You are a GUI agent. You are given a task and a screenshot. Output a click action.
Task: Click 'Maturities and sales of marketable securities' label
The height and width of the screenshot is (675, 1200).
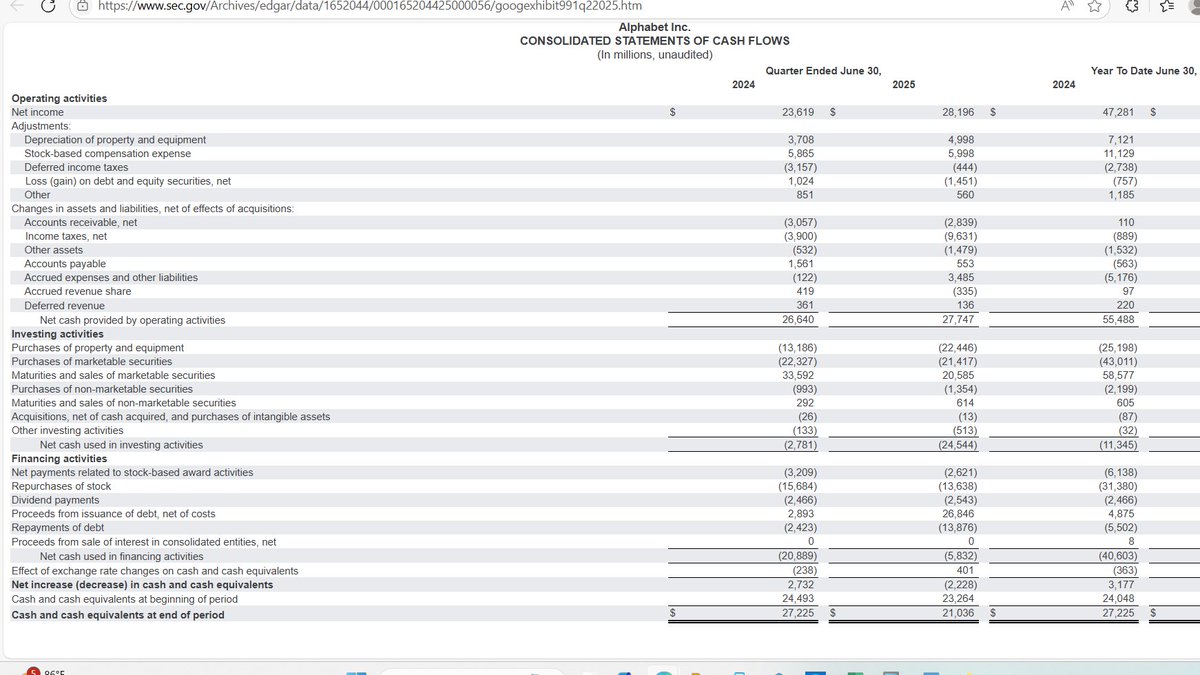click(113, 375)
